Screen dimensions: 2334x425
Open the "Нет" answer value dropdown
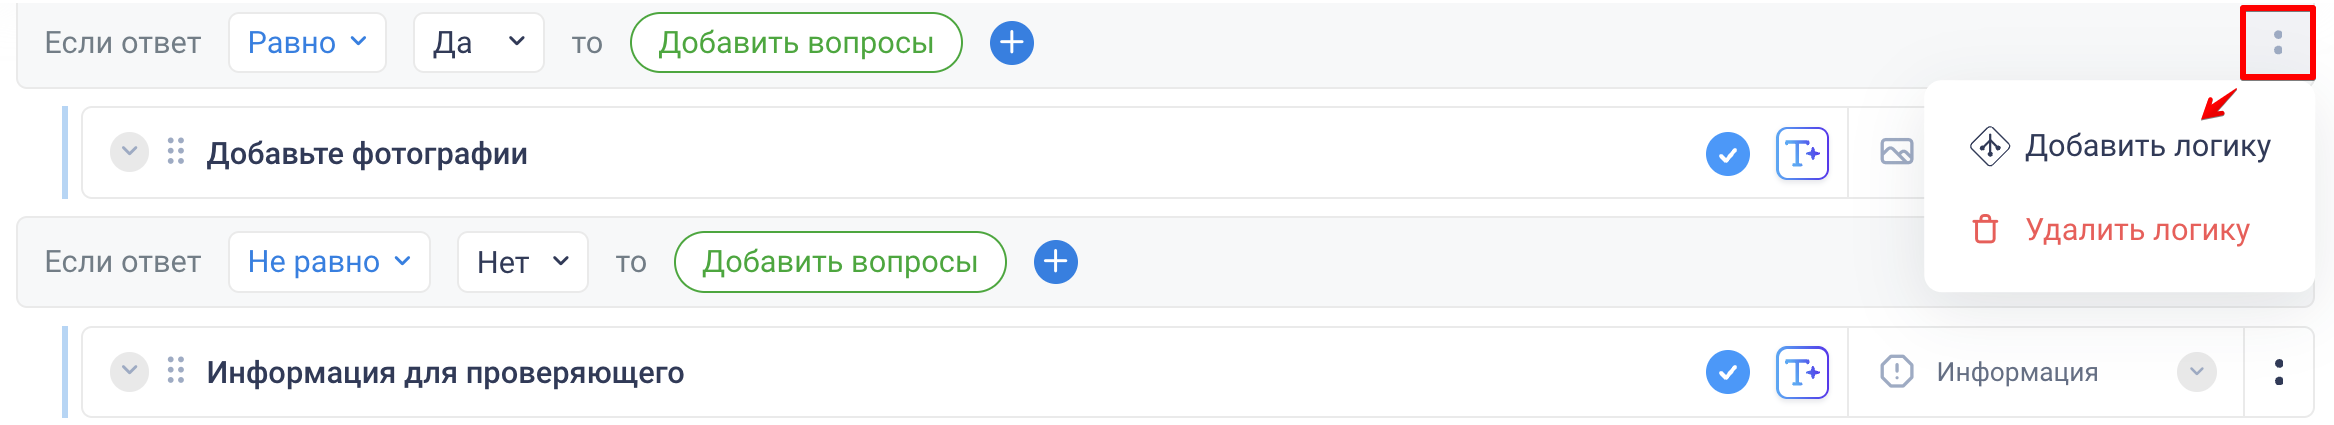tap(522, 262)
